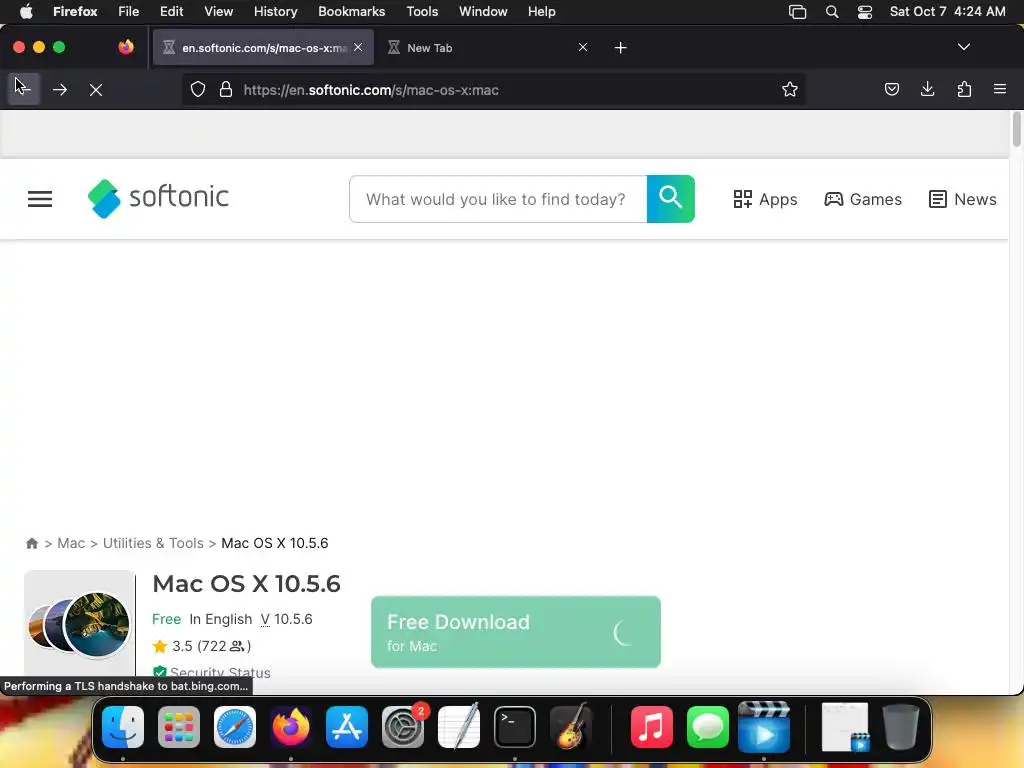Open GarageBand from the Dock
This screenshot has height=768, width=1024.
click(571, 727)
